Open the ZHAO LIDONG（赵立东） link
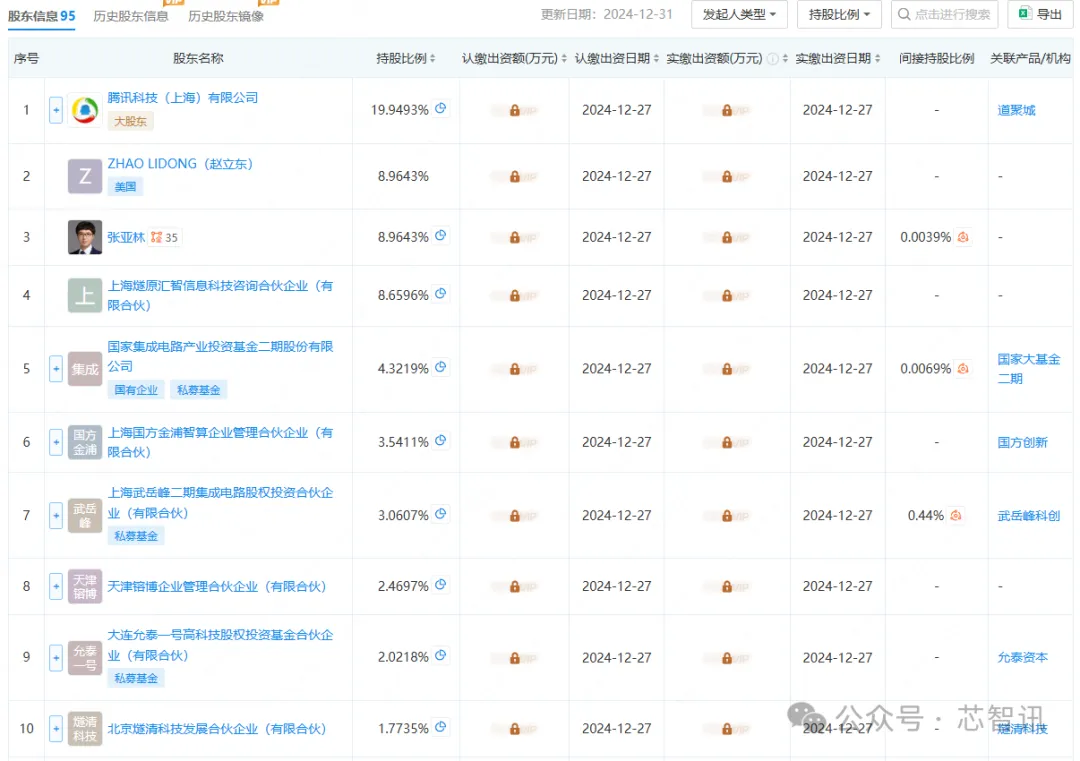The image size is (1080, 761). (180, 164)
